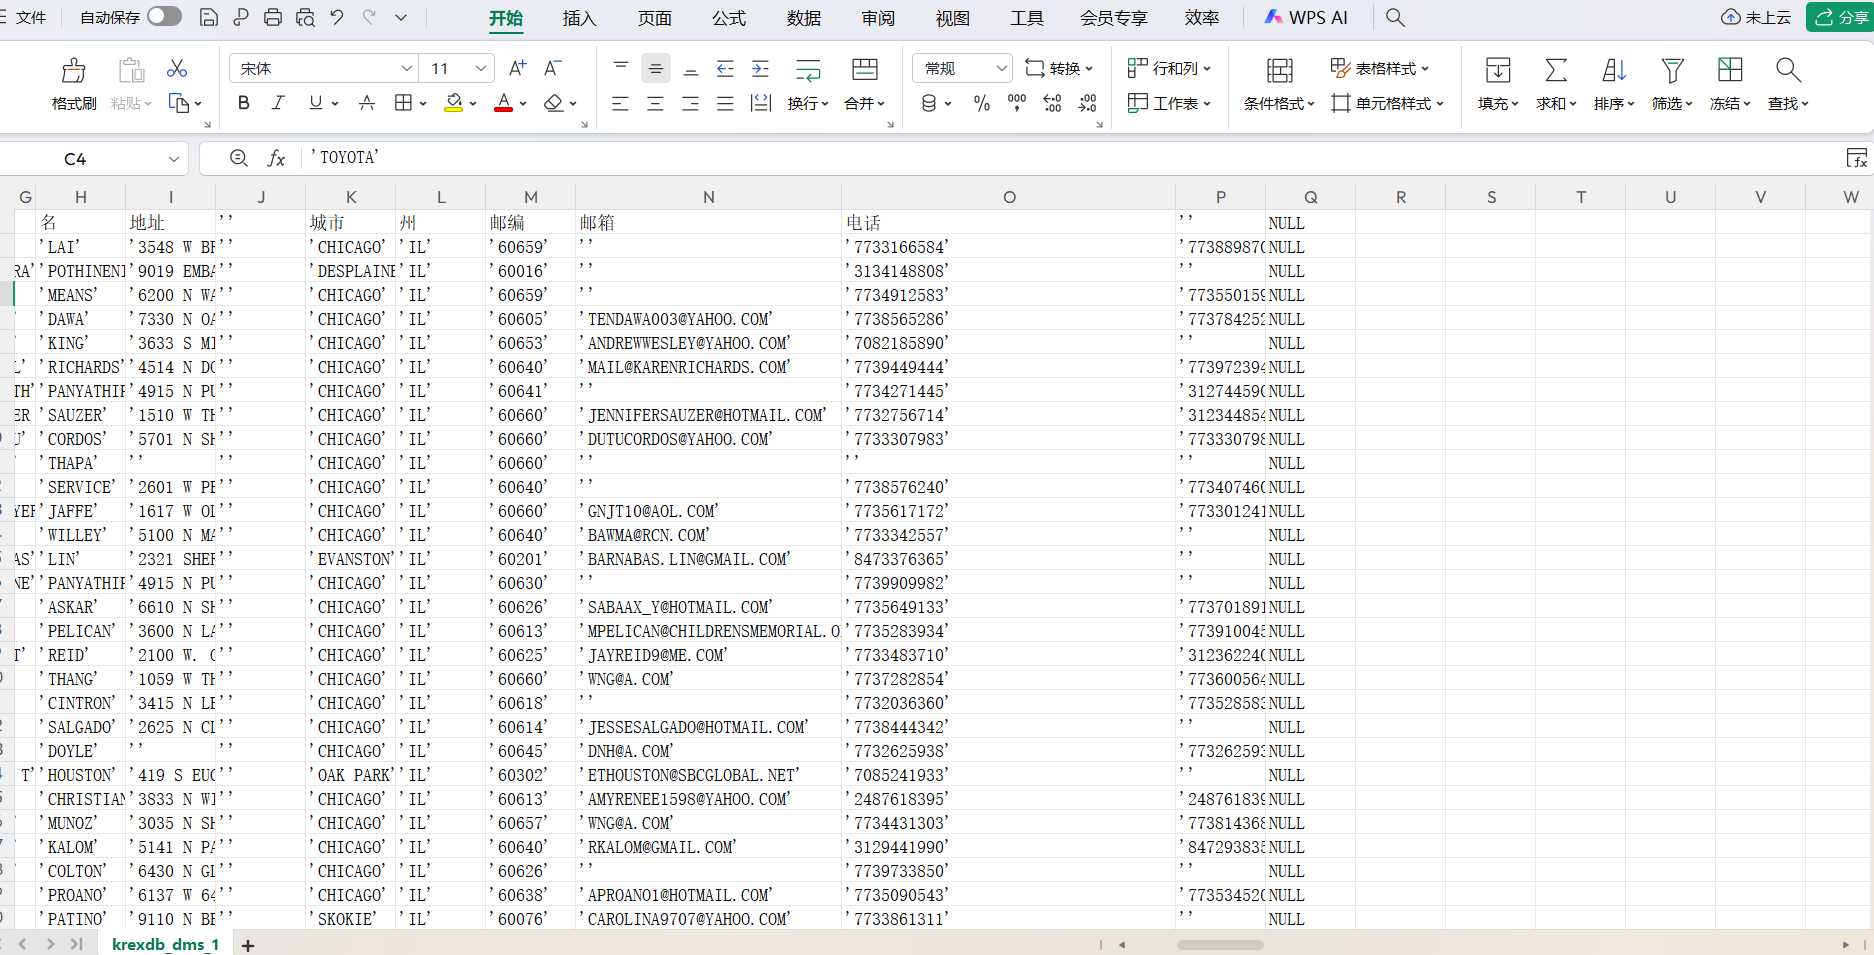
Task: Select the krexdb_dms_1 sheet tab
Action: pos(165,944)
